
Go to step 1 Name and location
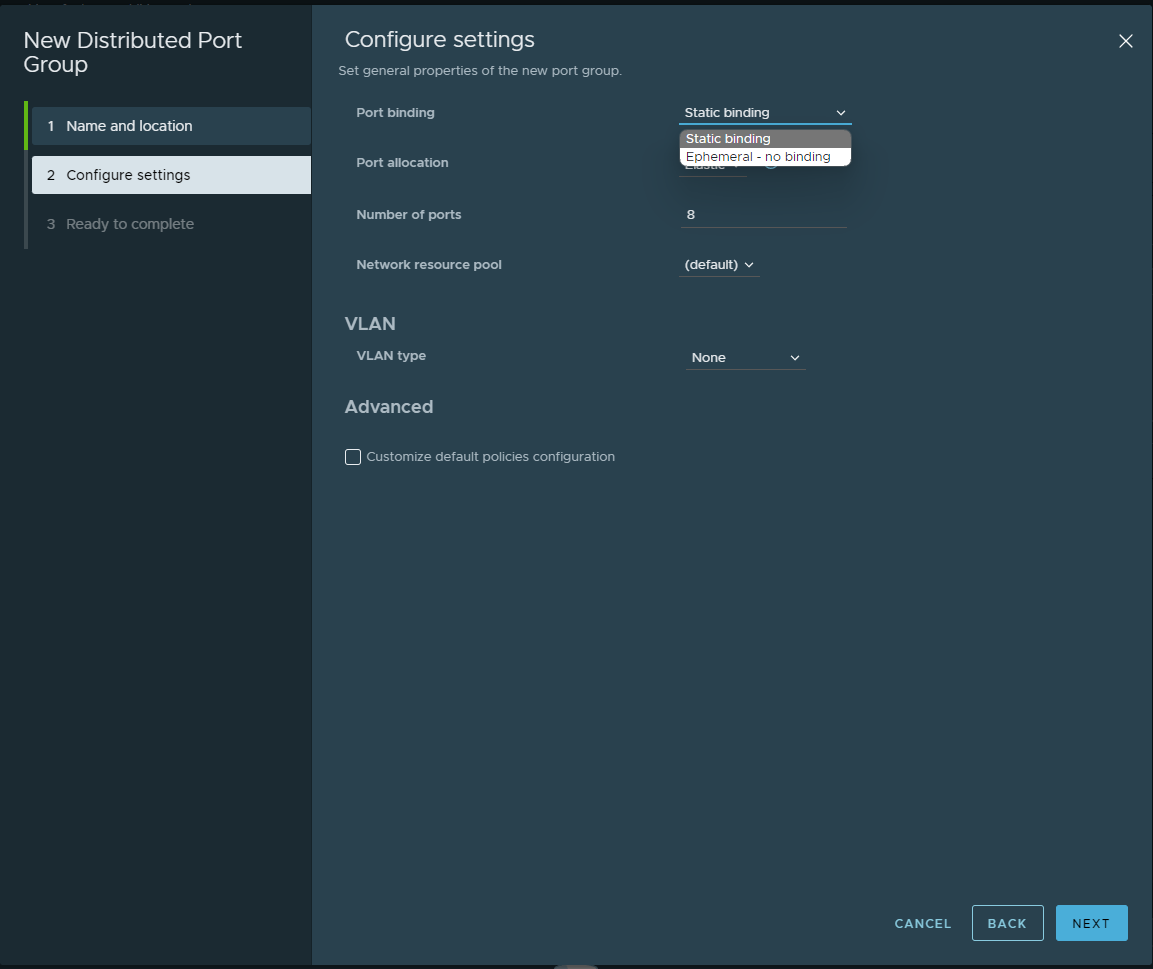pos(171,126)
